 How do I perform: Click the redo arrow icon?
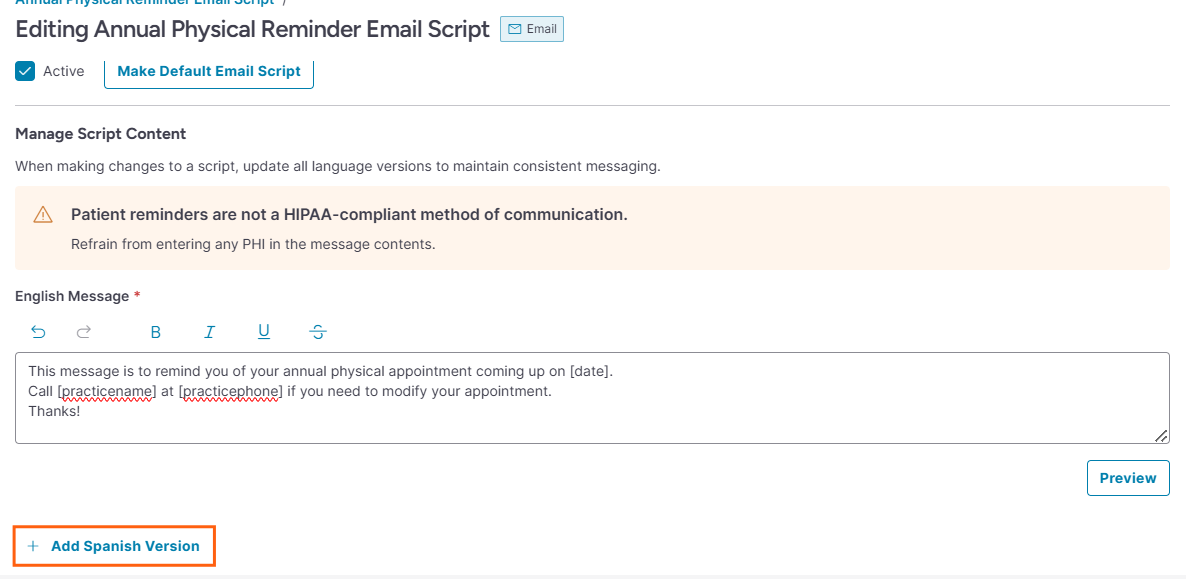point(84,332)
